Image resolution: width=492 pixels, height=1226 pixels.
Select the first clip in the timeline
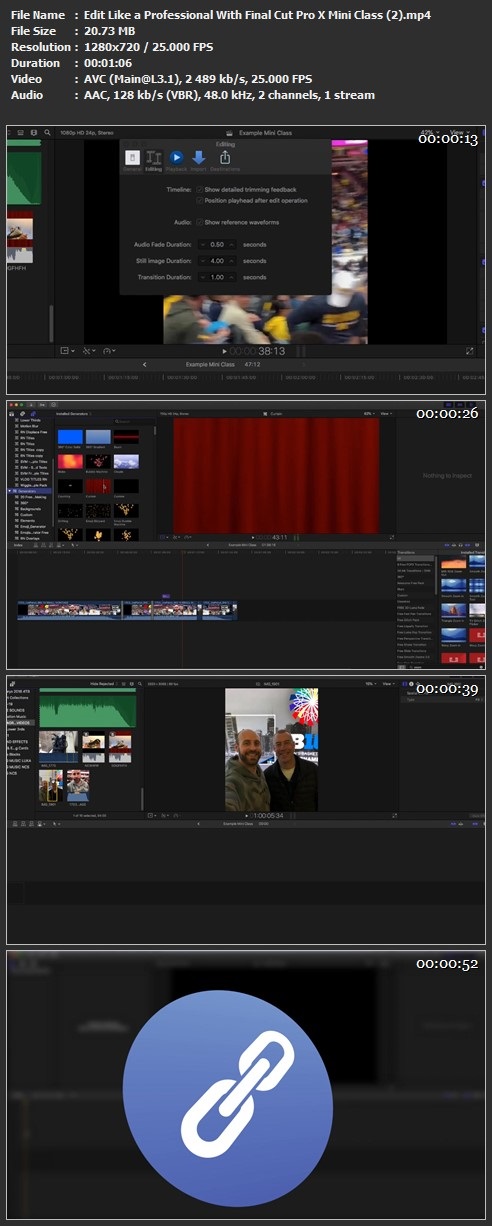69,608
